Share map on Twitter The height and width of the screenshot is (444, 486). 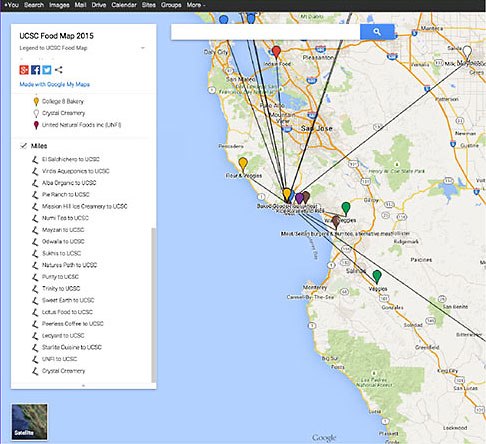47,70
